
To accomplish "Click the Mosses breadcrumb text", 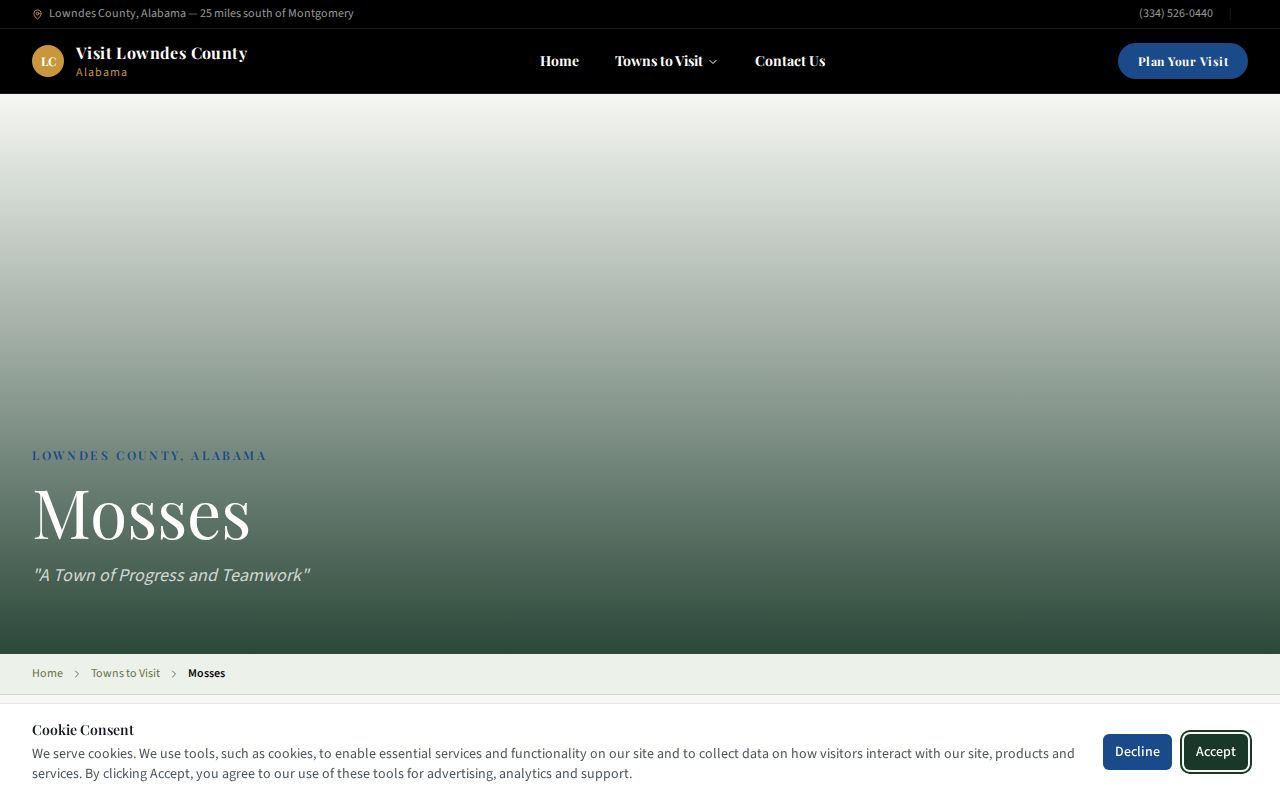I will pyautogui.click(x=206, y=673).
